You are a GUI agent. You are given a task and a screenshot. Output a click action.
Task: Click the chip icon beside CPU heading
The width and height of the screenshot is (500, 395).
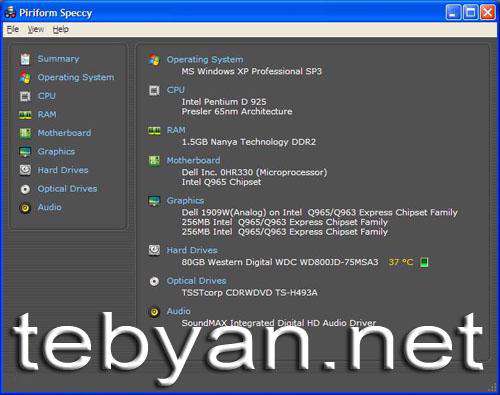point(154,90)
